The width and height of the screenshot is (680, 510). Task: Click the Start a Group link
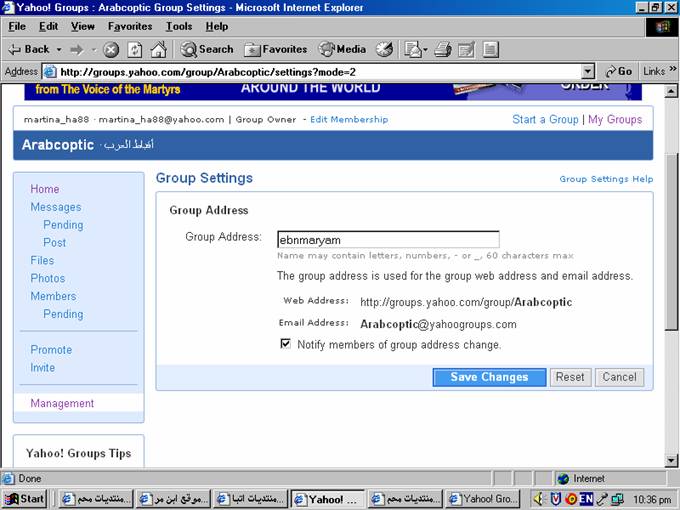pyautogui.click(x=545, y=119)
